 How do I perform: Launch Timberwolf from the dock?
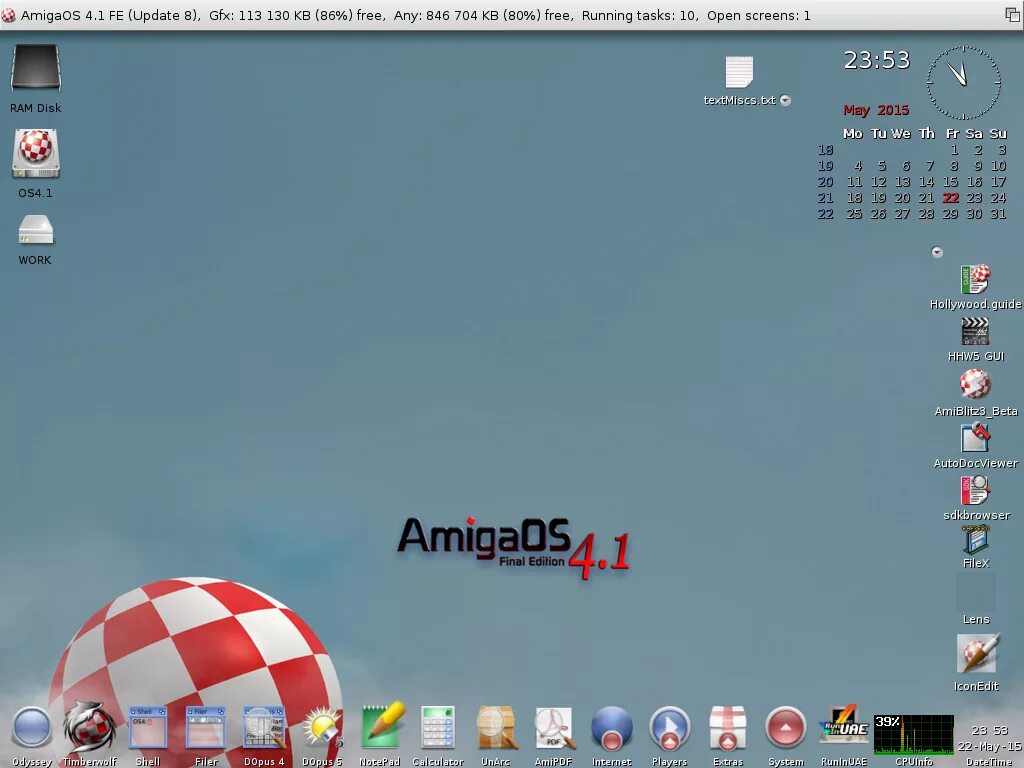click(x=89, y=726)
